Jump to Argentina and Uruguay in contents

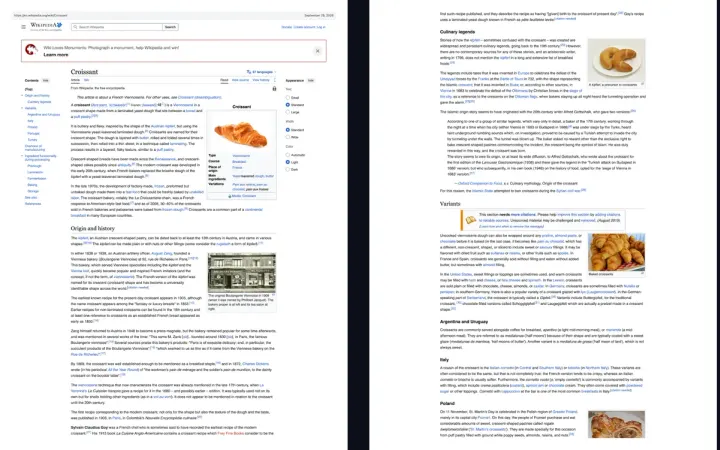44,114
